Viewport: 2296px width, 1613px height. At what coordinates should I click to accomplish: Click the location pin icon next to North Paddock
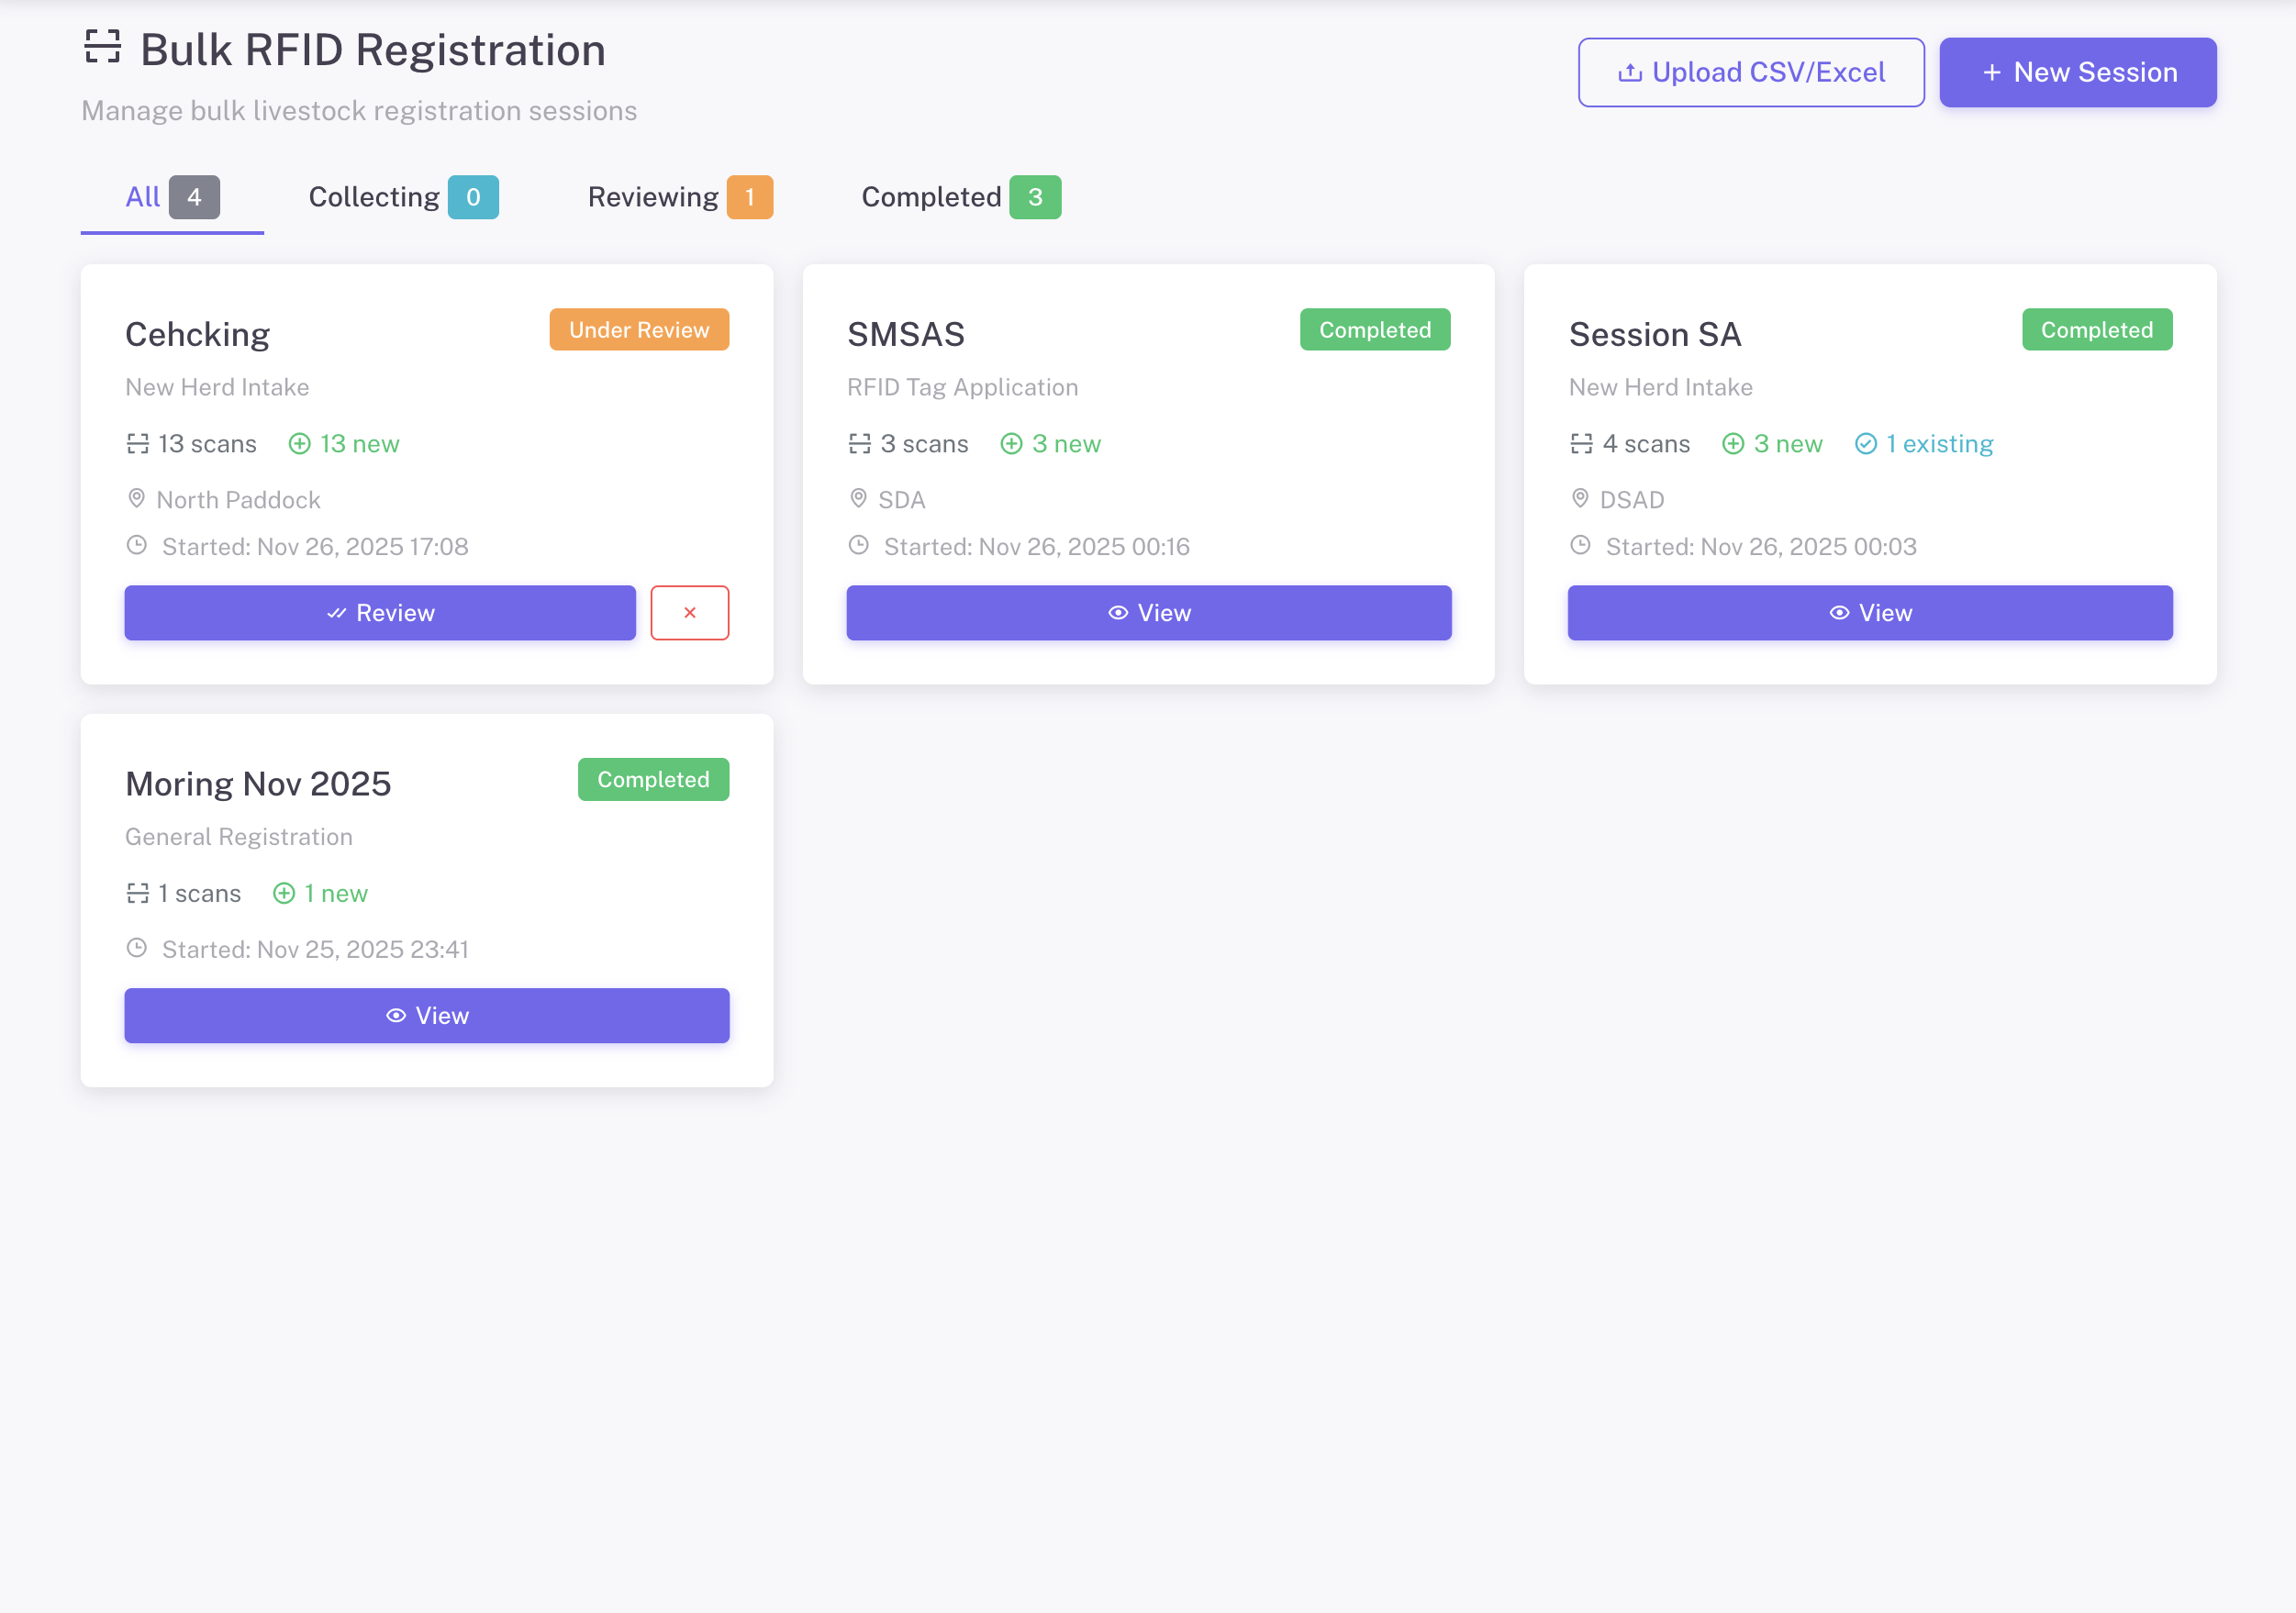(x=137, y=498)
